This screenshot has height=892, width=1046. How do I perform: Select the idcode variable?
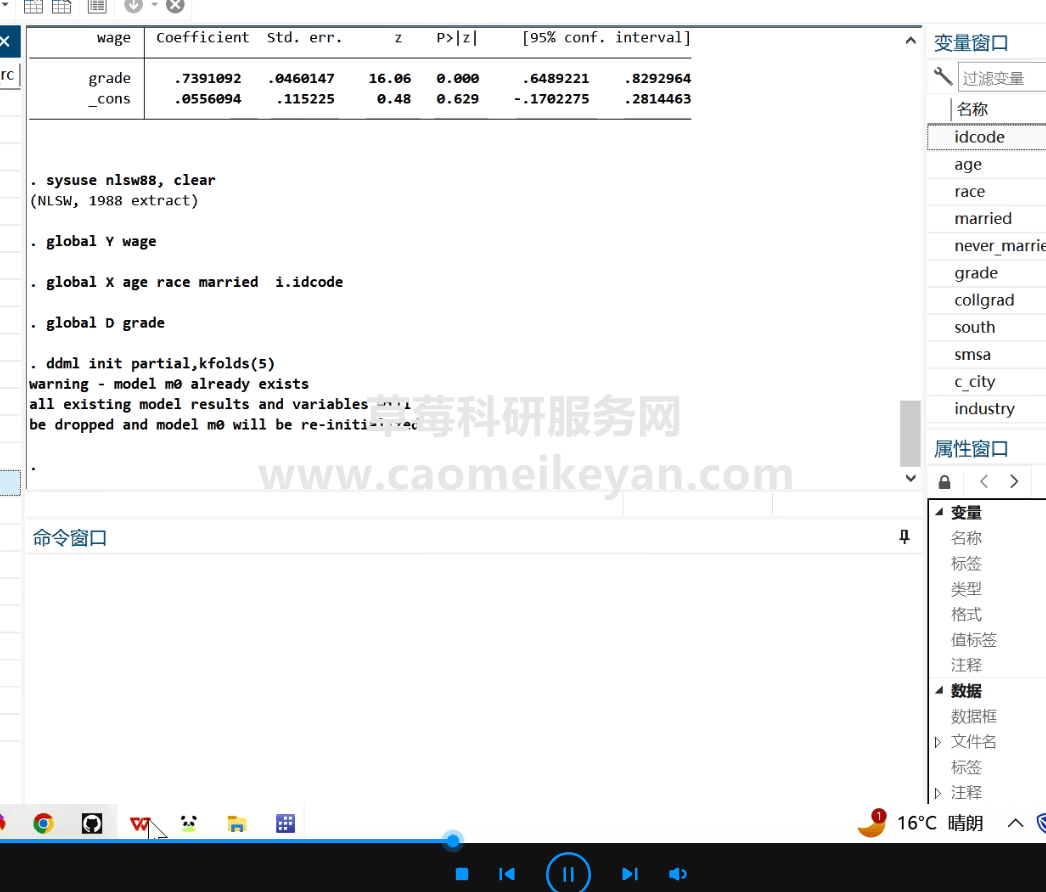pyautogui.click(x=987, y=137)
